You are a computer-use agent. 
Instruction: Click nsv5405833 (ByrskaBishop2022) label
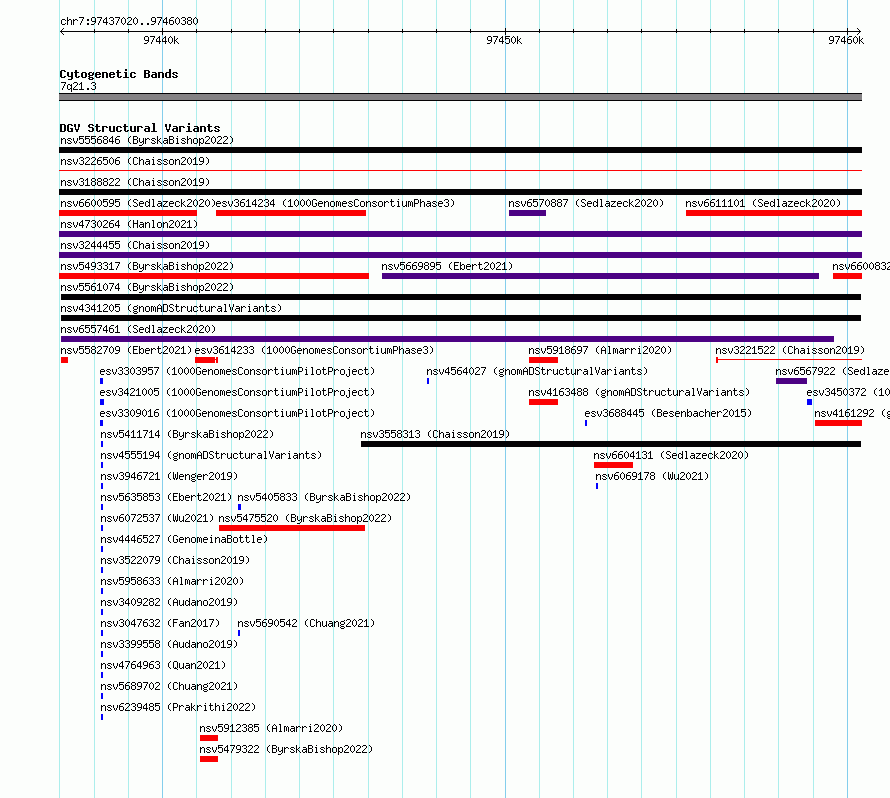(324, 497)
